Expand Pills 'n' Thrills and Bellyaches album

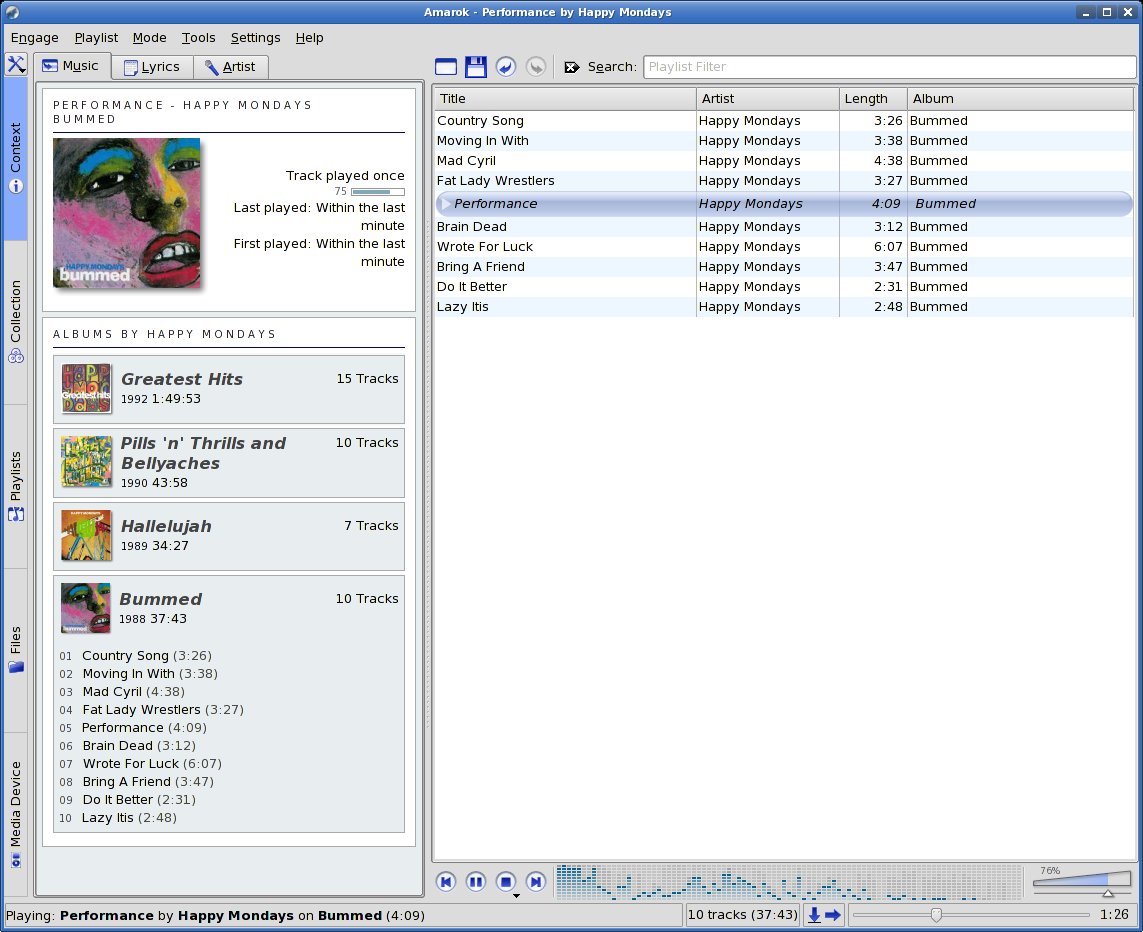click(x=229, y=463)
